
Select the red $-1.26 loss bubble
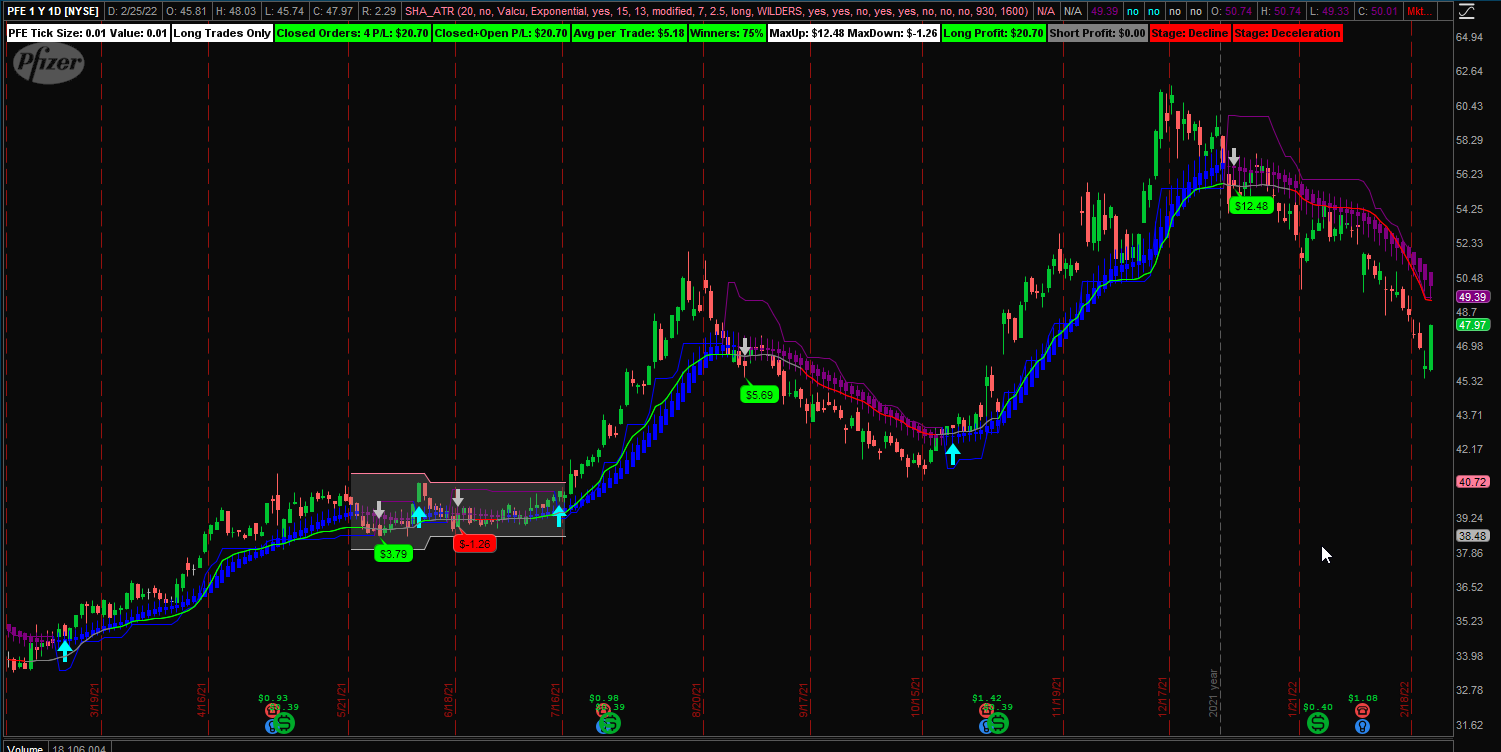[x=474, y=544]
